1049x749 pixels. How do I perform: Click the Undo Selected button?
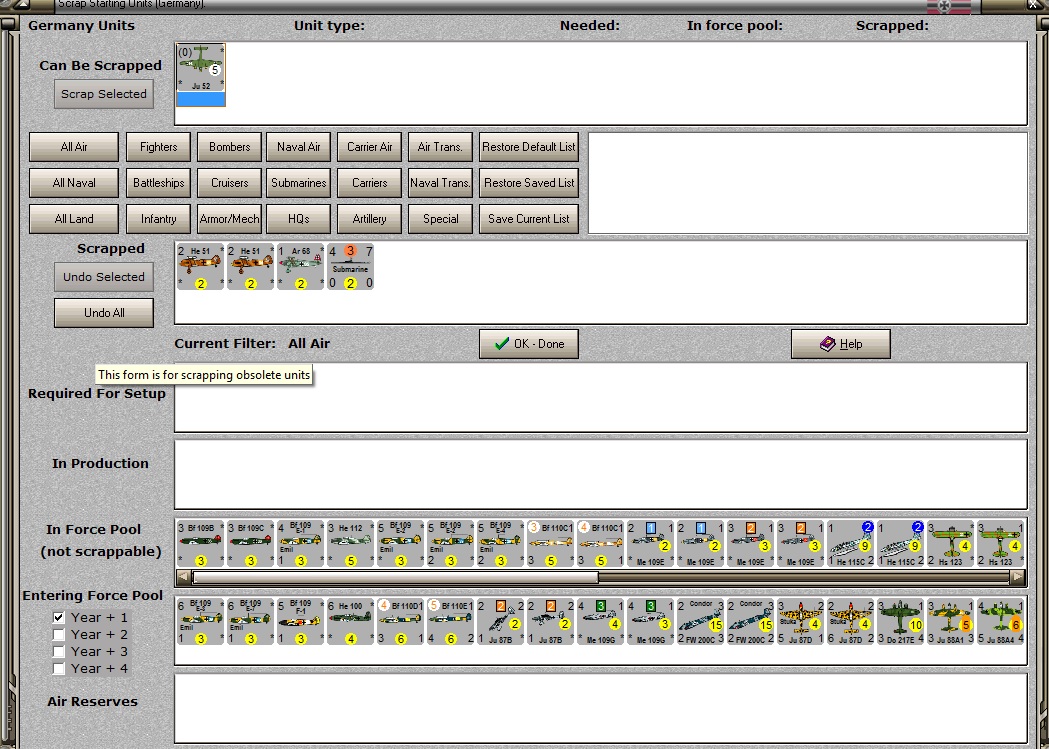(x=104, y=277)
